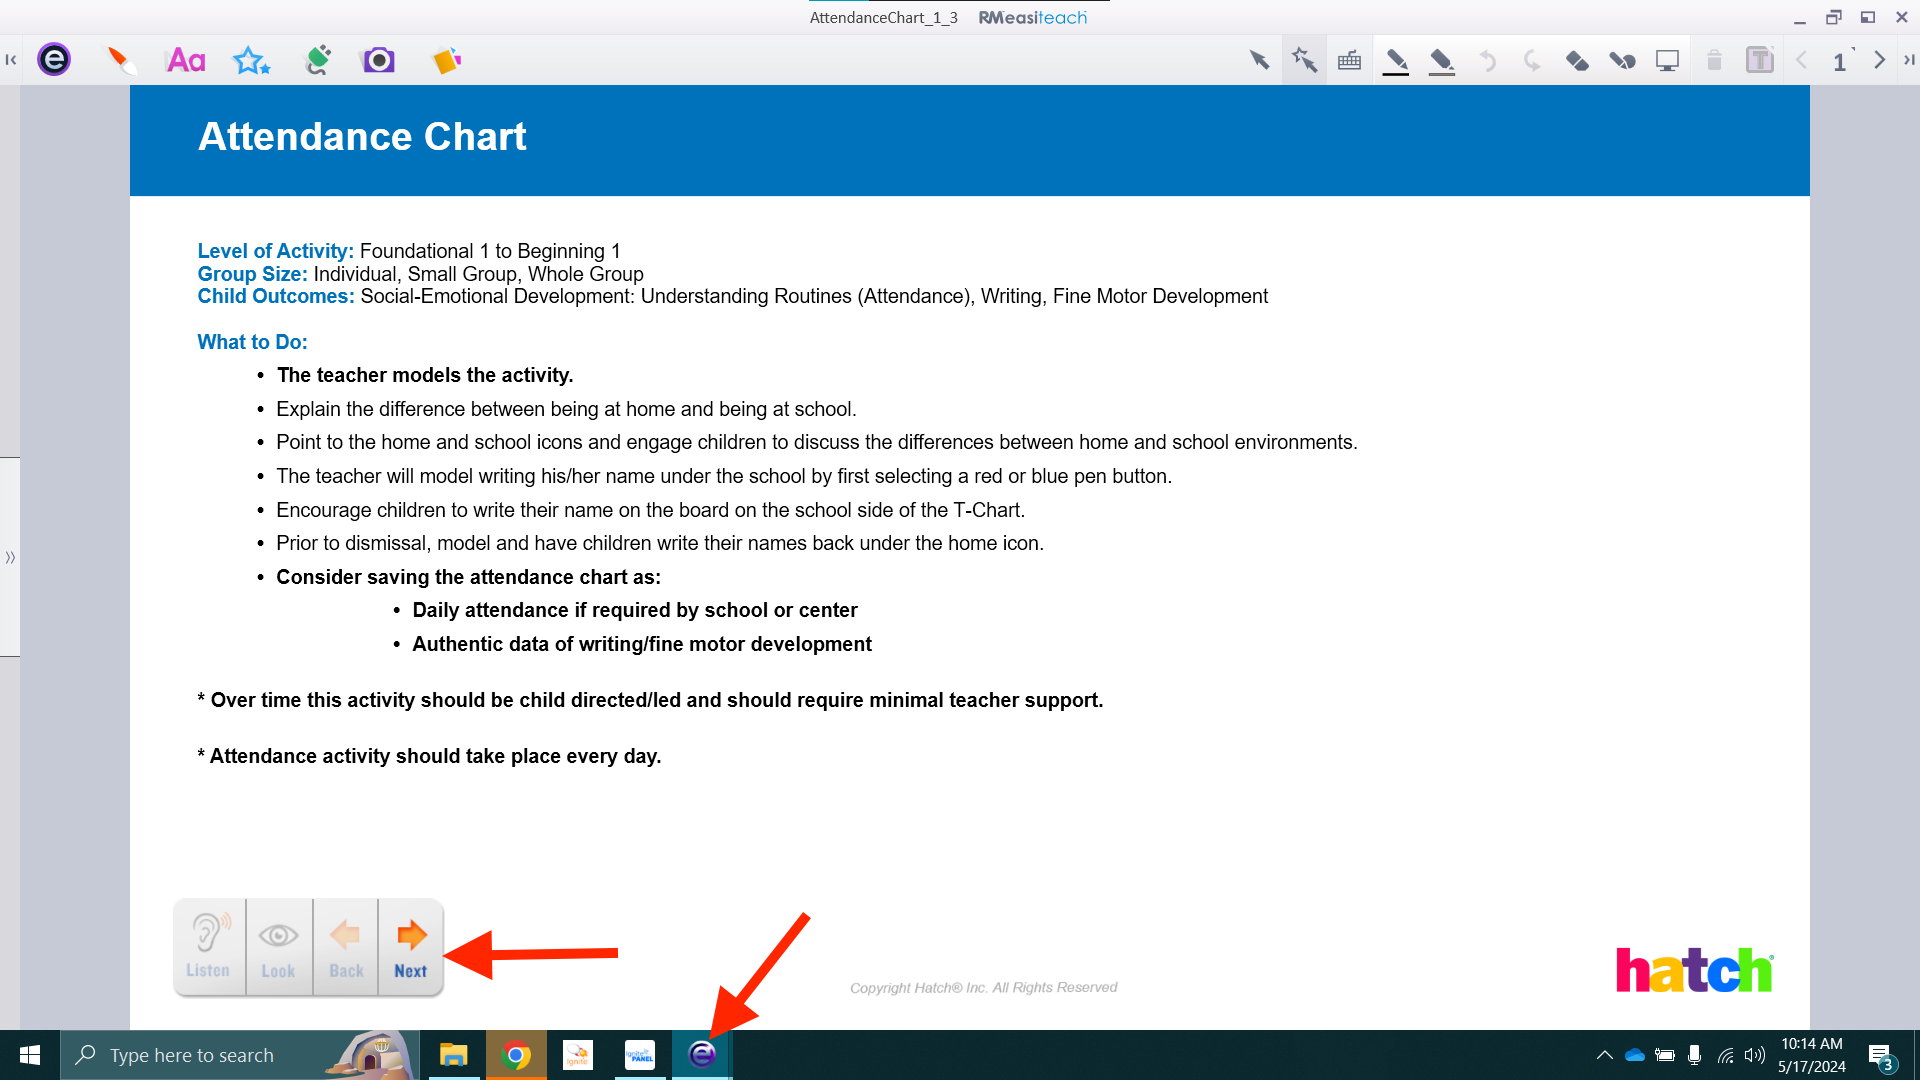
Task: Click the Back arrow button
Action: coord(346,947)
